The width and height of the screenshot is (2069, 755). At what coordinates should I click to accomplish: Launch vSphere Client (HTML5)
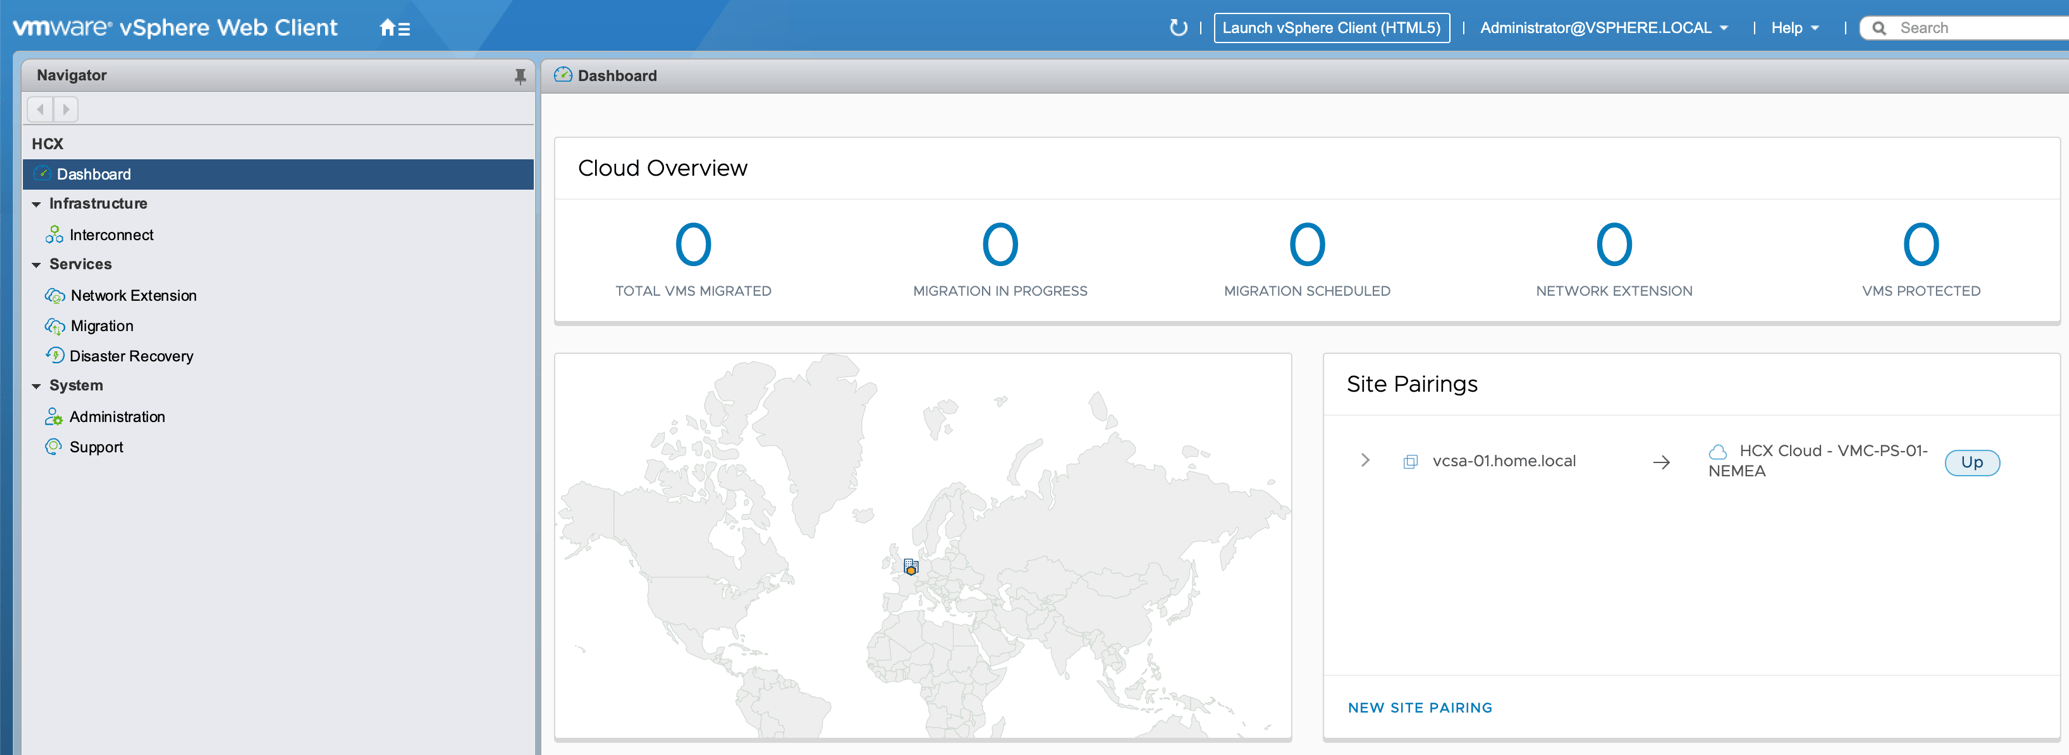(1331, 28)
